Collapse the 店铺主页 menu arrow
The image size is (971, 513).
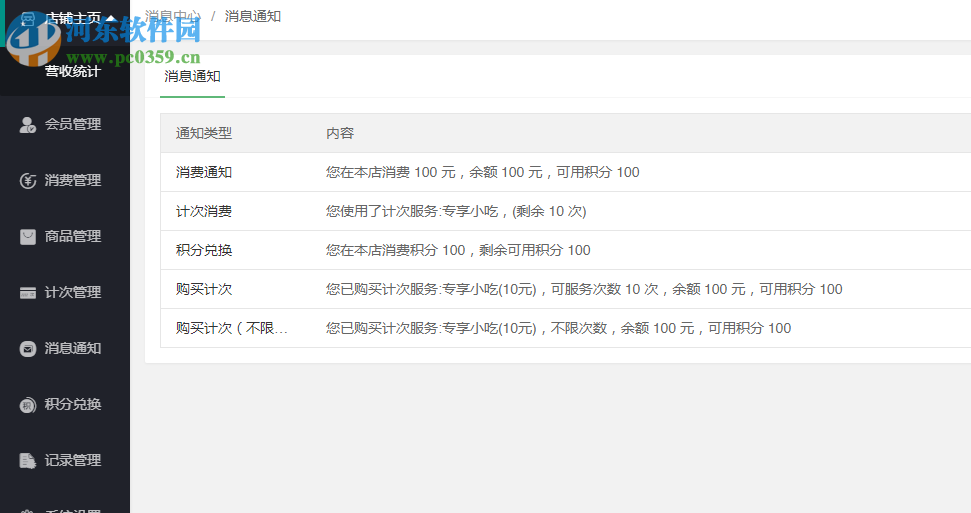pyautogui.click(x=111, y=19)
